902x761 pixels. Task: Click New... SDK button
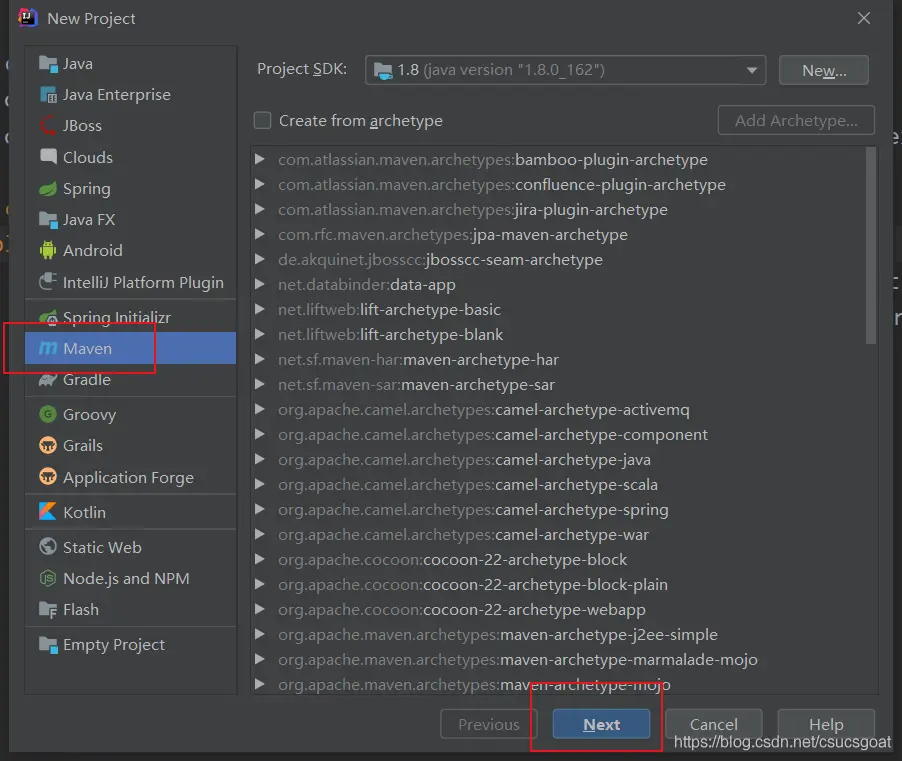click(x=824, y=70)
